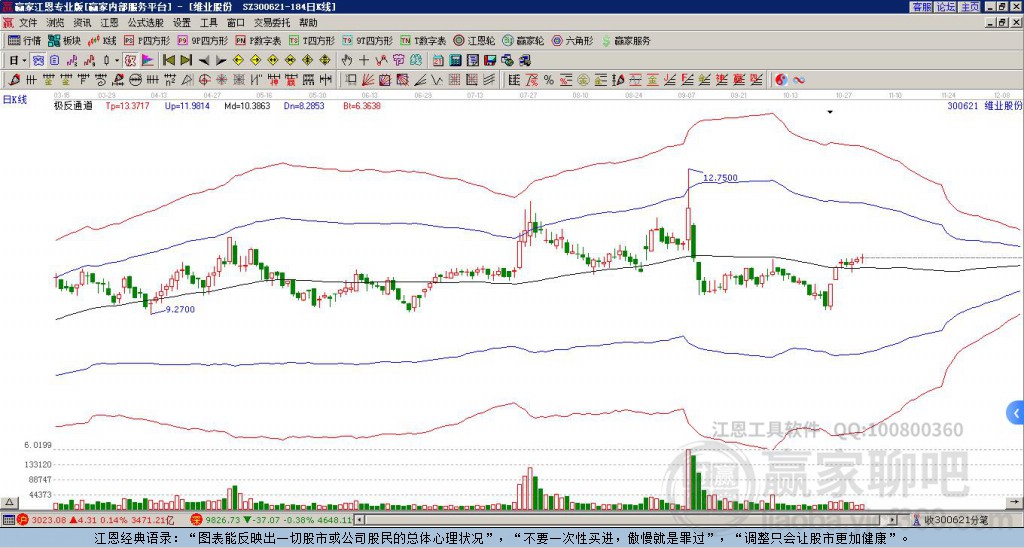Click the black right arrow icon
Viewport: 1024px width, 548px height.
coord(221,60)
